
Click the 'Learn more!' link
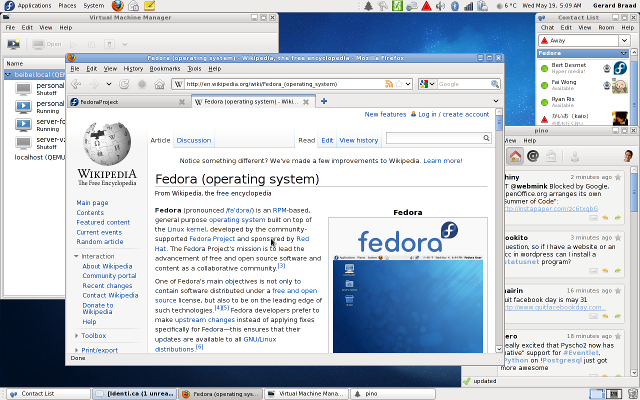(x=443, y=160)
